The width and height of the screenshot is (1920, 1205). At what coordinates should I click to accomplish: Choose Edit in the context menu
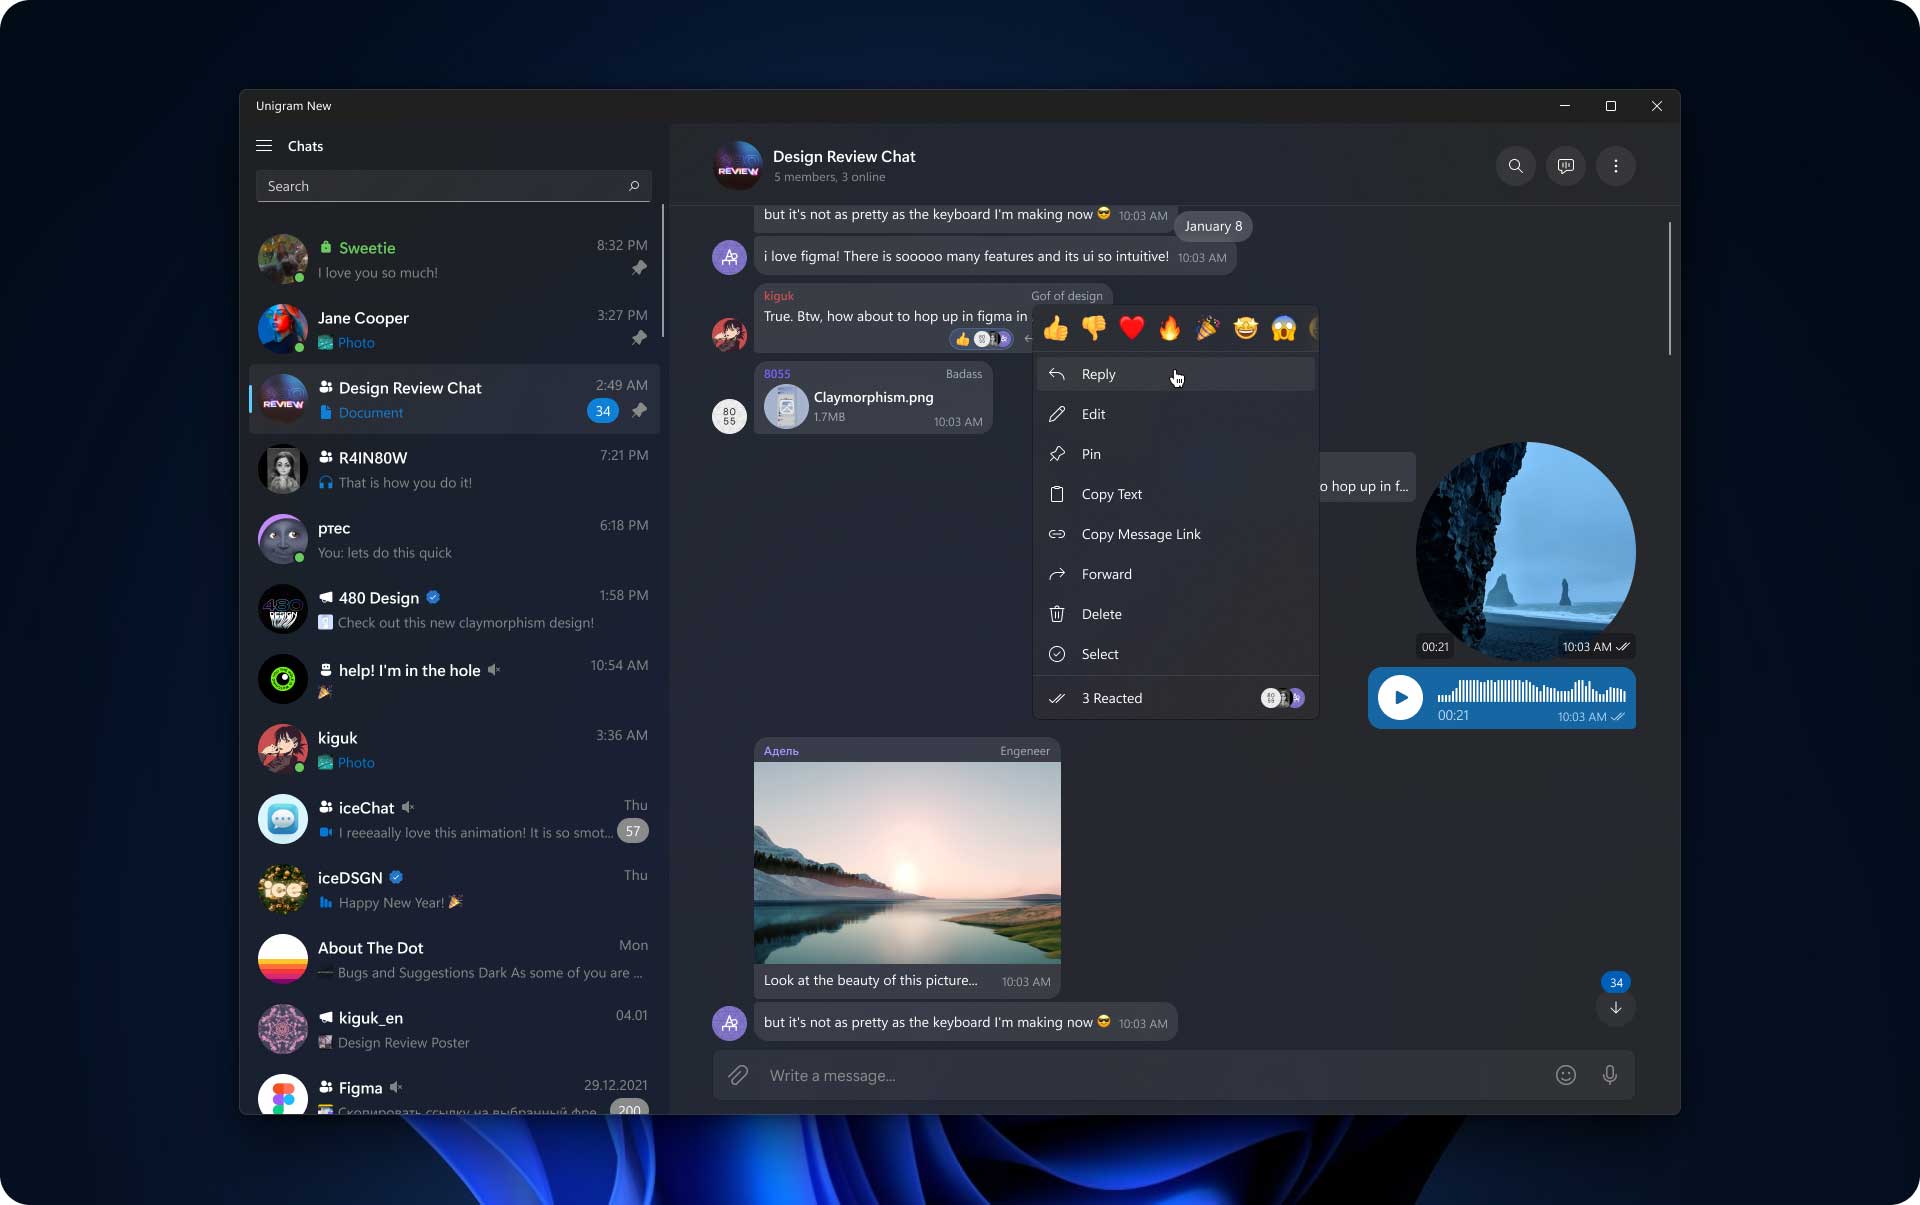(1175, 414)
